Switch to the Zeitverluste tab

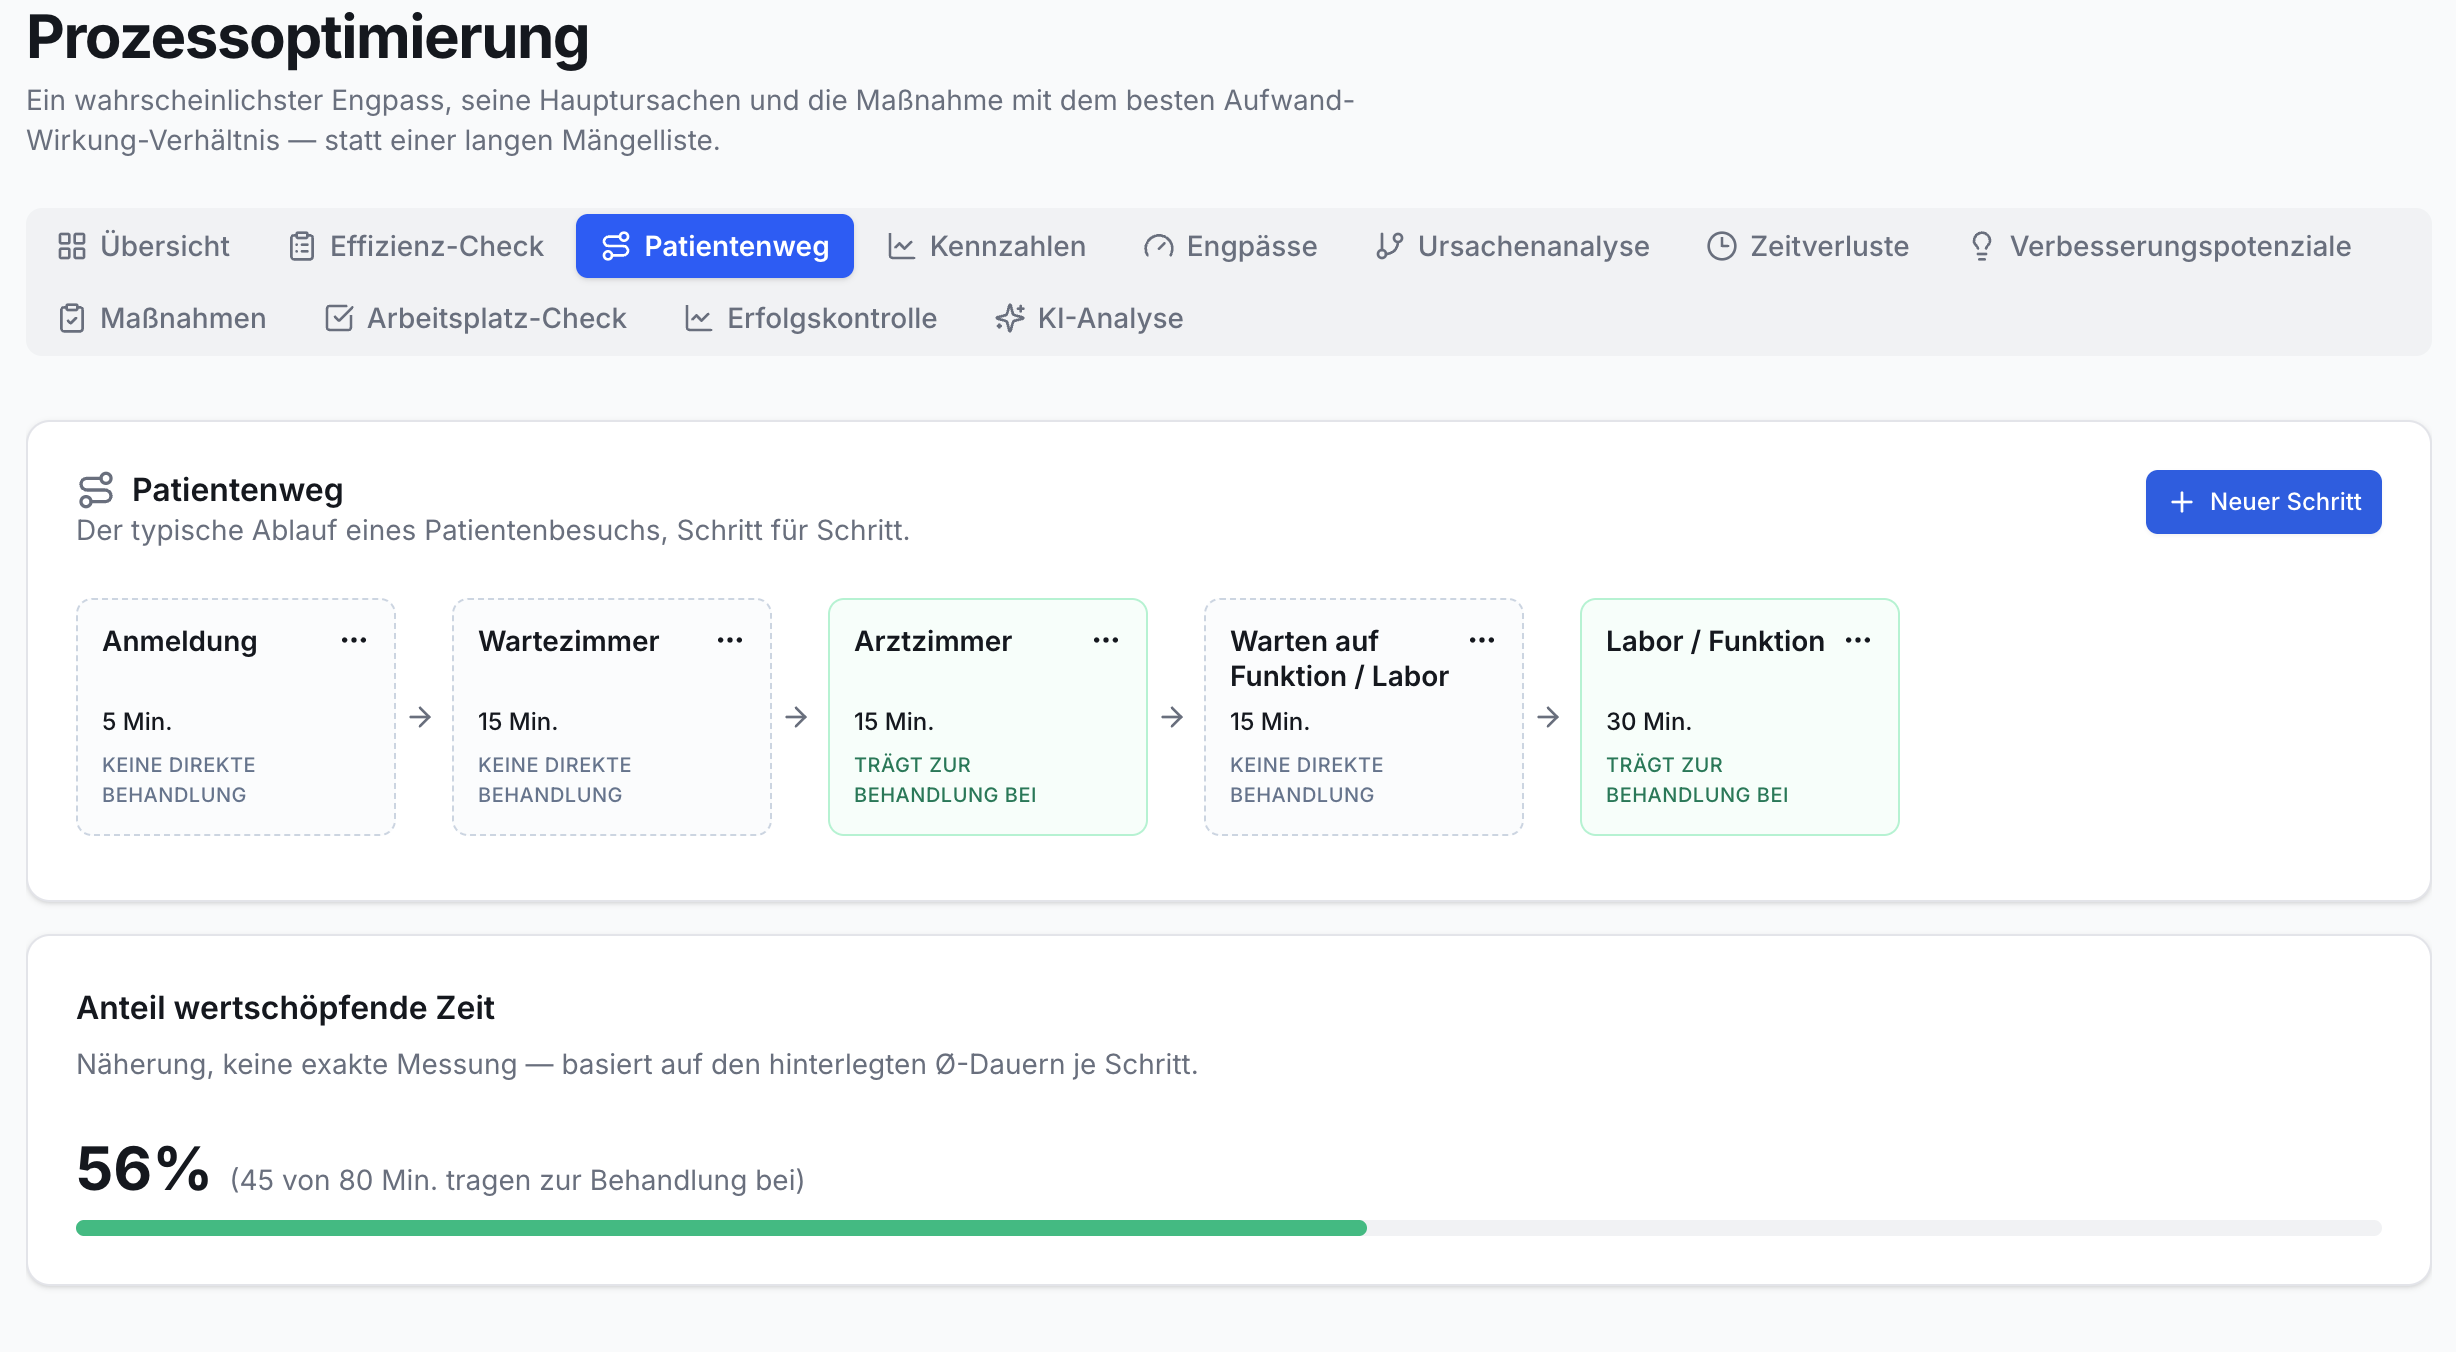tap(1808, 246)
